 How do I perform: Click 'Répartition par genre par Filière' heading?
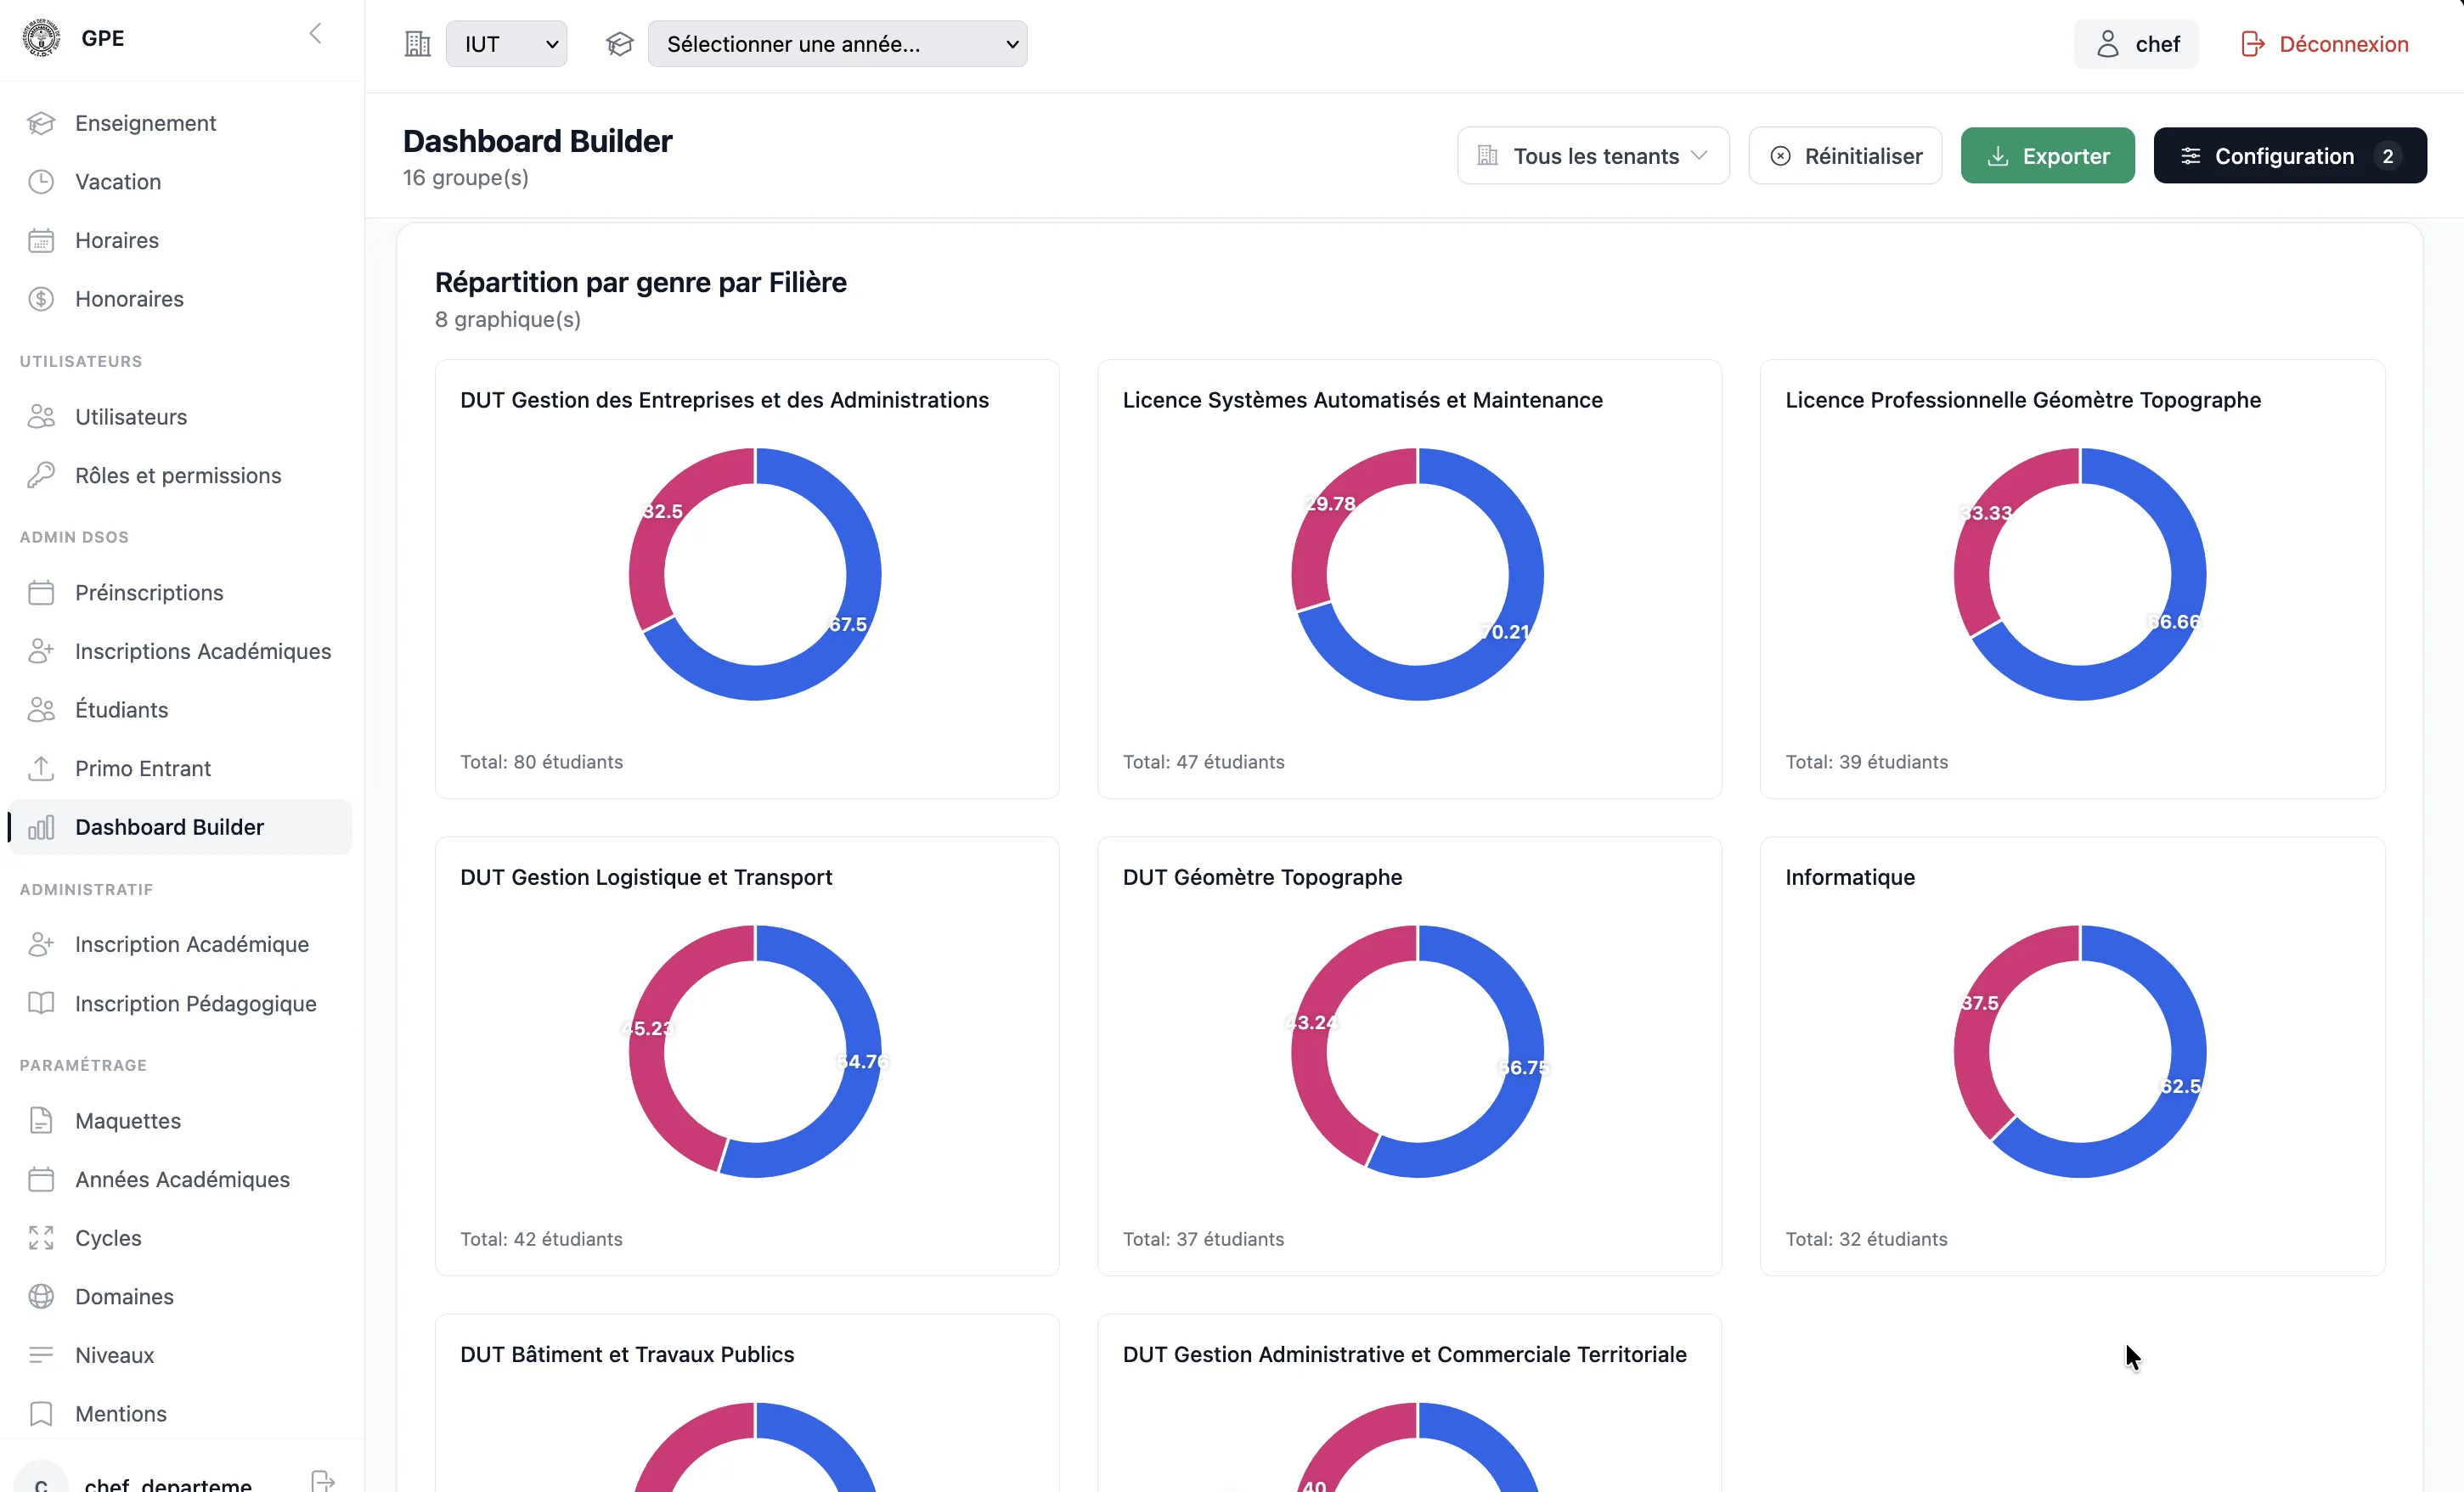coord(640,282)
